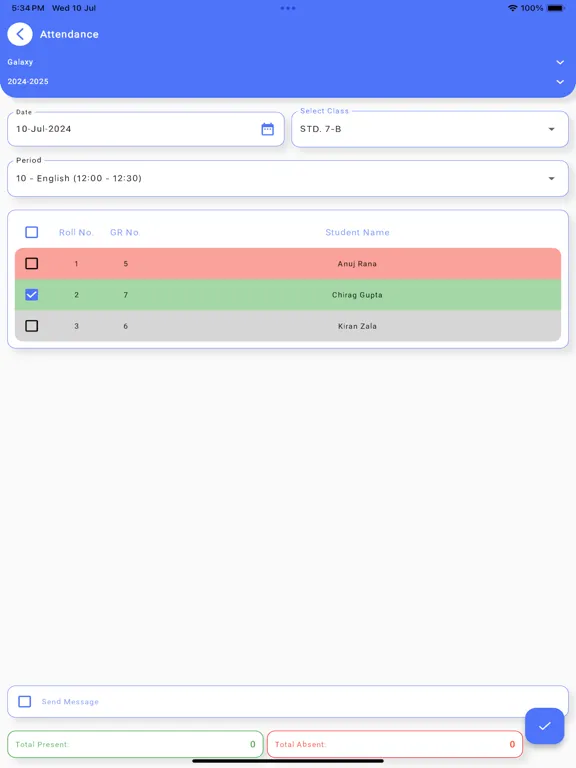Screen dimensions: 576x768
Task: Select the Kiran Zala name cell
Action: (x=357, y=326)
